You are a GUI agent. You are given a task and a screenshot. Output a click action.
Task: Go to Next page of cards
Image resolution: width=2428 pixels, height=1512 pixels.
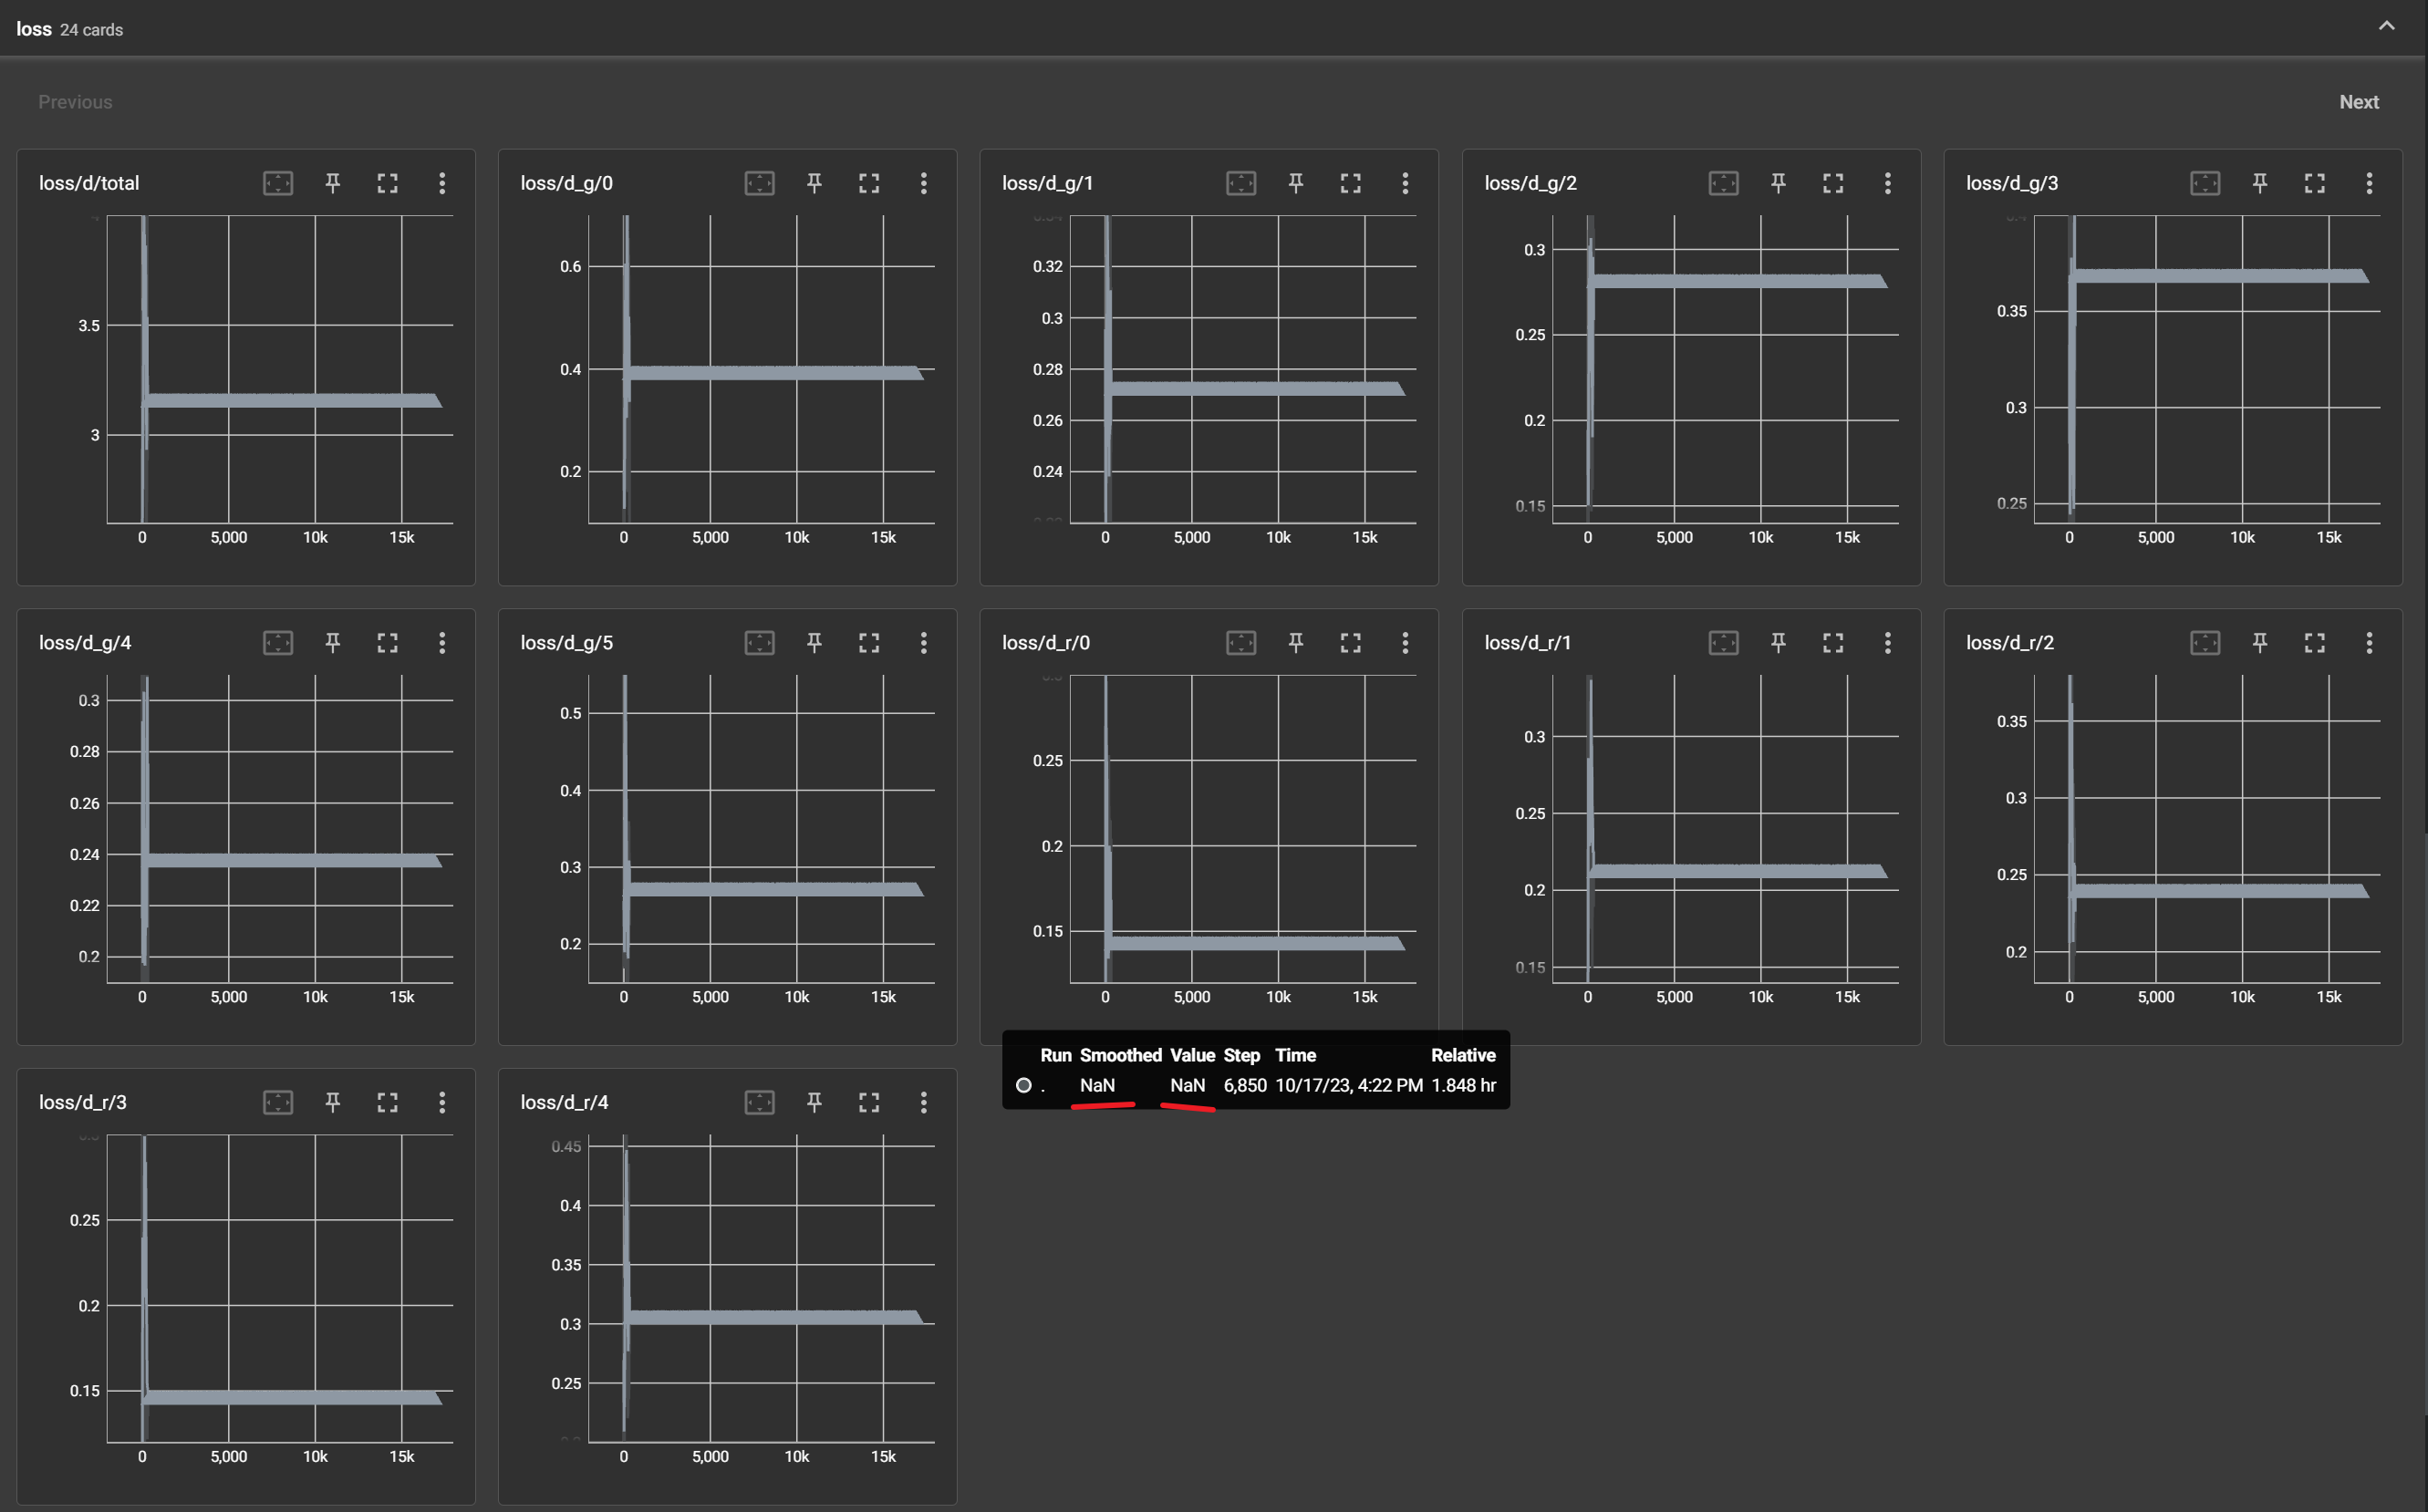click(2358, 102)
